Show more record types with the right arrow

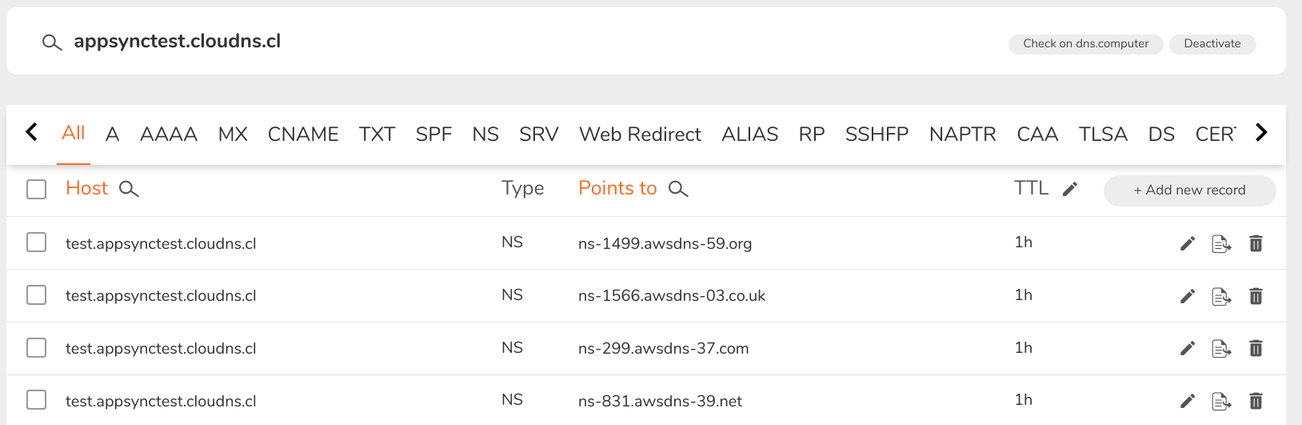point(1261,133)
